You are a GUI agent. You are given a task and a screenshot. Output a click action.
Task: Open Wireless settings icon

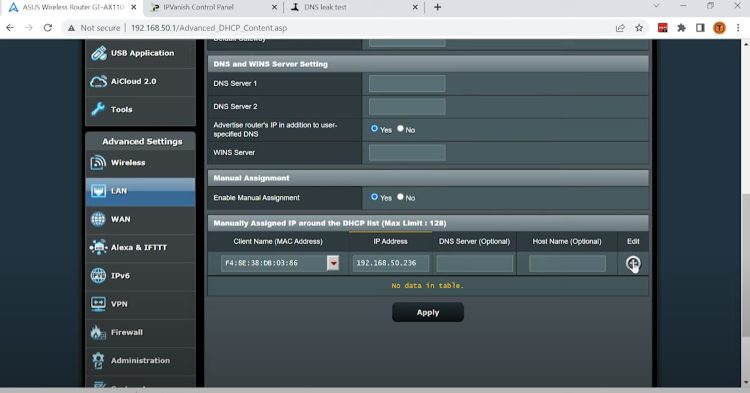(99, 163)
